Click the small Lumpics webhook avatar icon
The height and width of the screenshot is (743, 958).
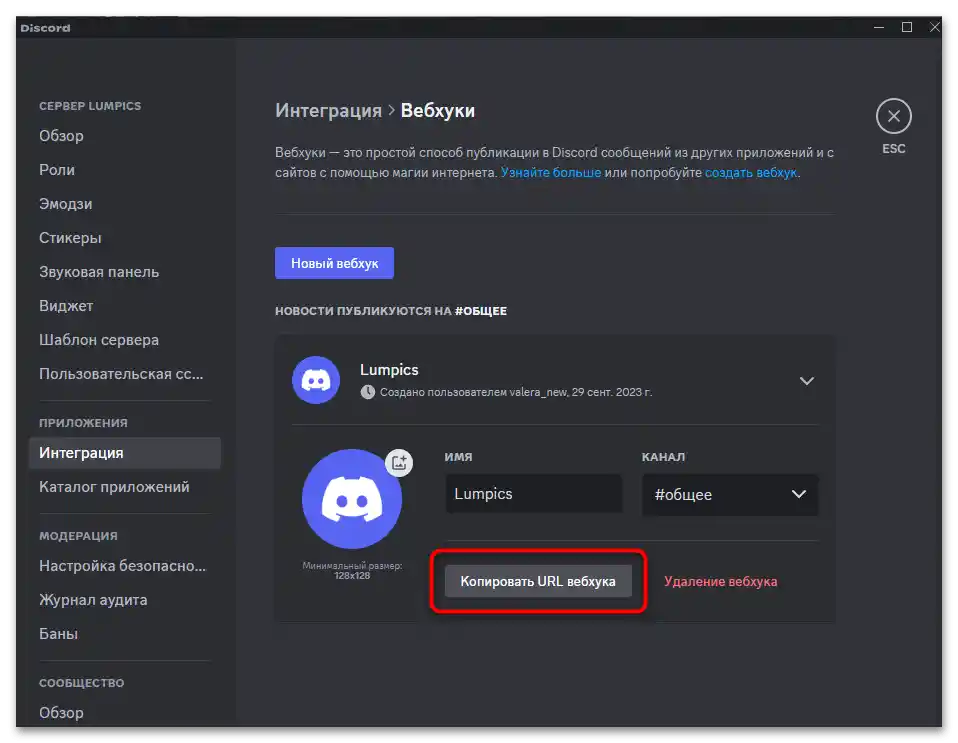(316, 380)
